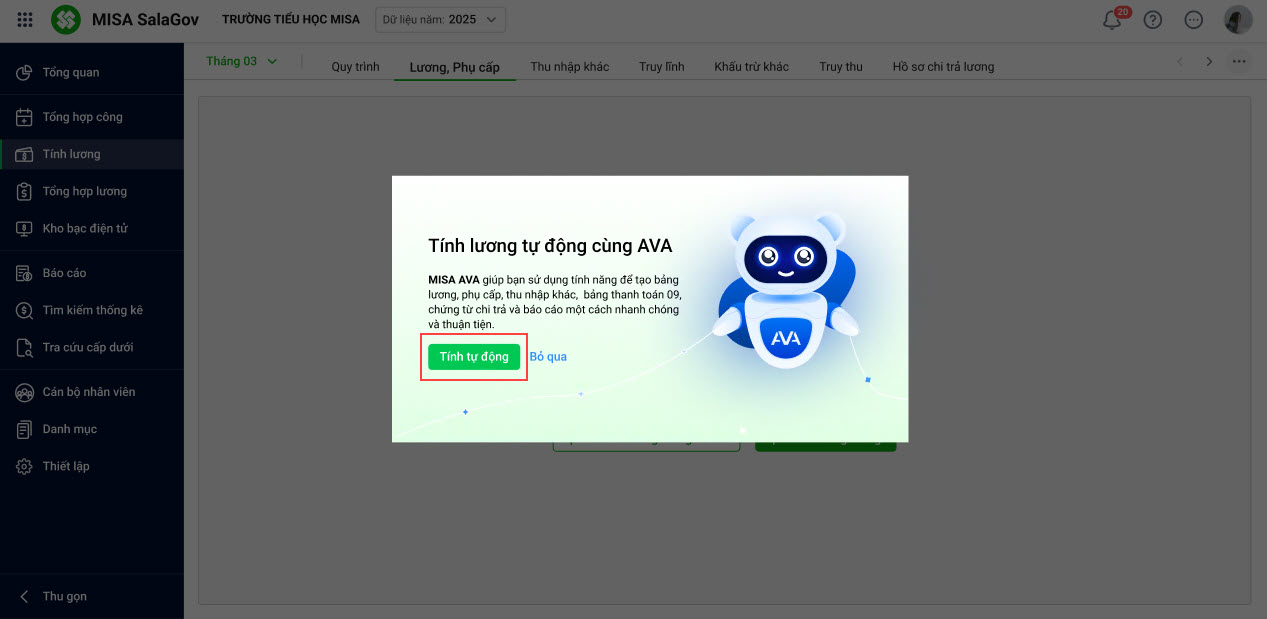Open the notifications bell icon
The width and height of the screenshot is (1267, 619).
point(1112,20)
